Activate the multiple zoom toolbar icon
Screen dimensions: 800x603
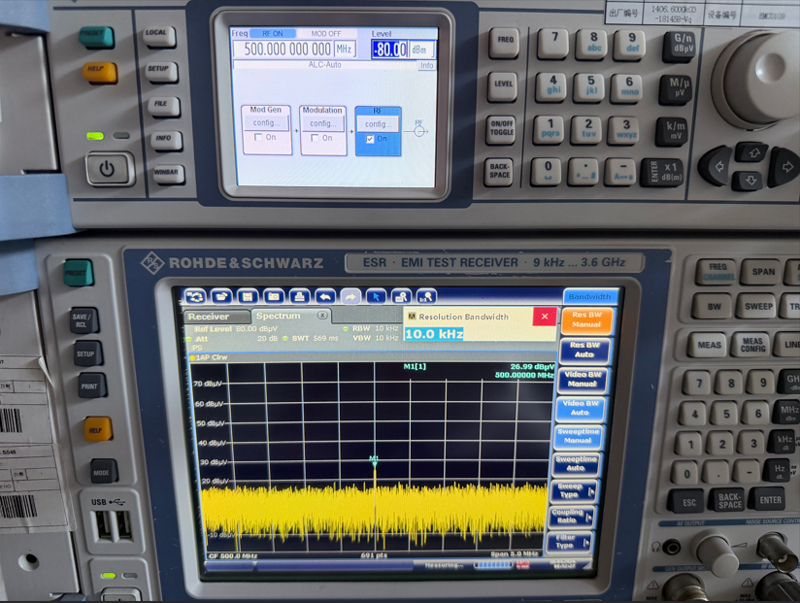(427, 296)
